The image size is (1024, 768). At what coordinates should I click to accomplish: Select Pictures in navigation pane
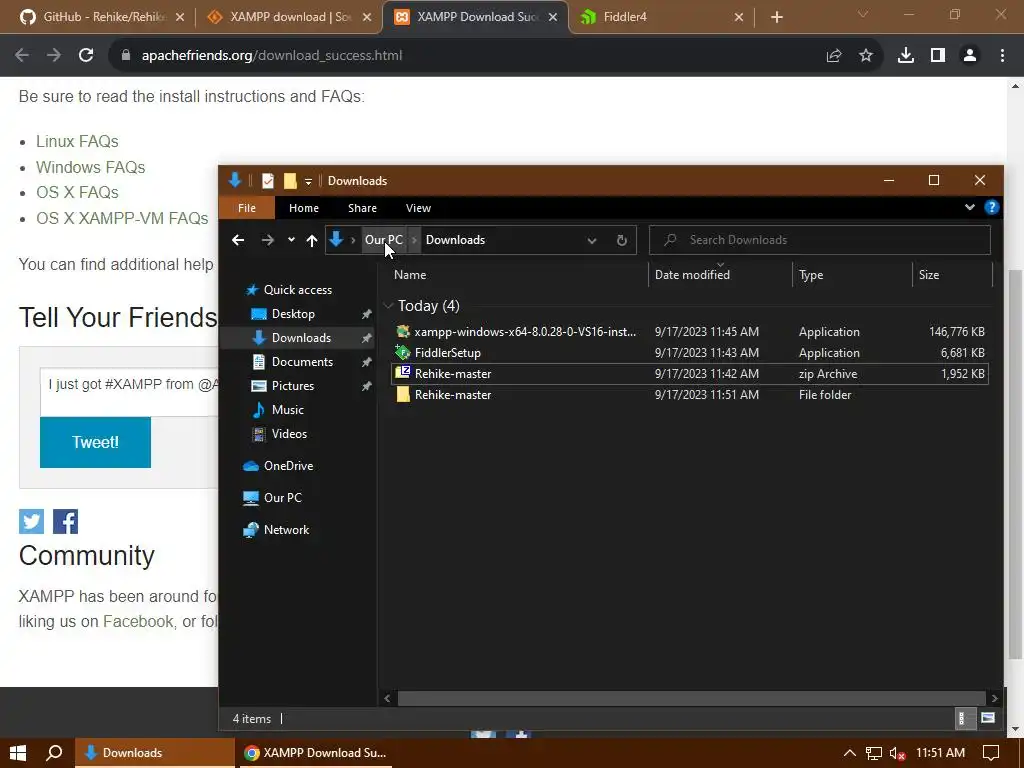(293, 386)
